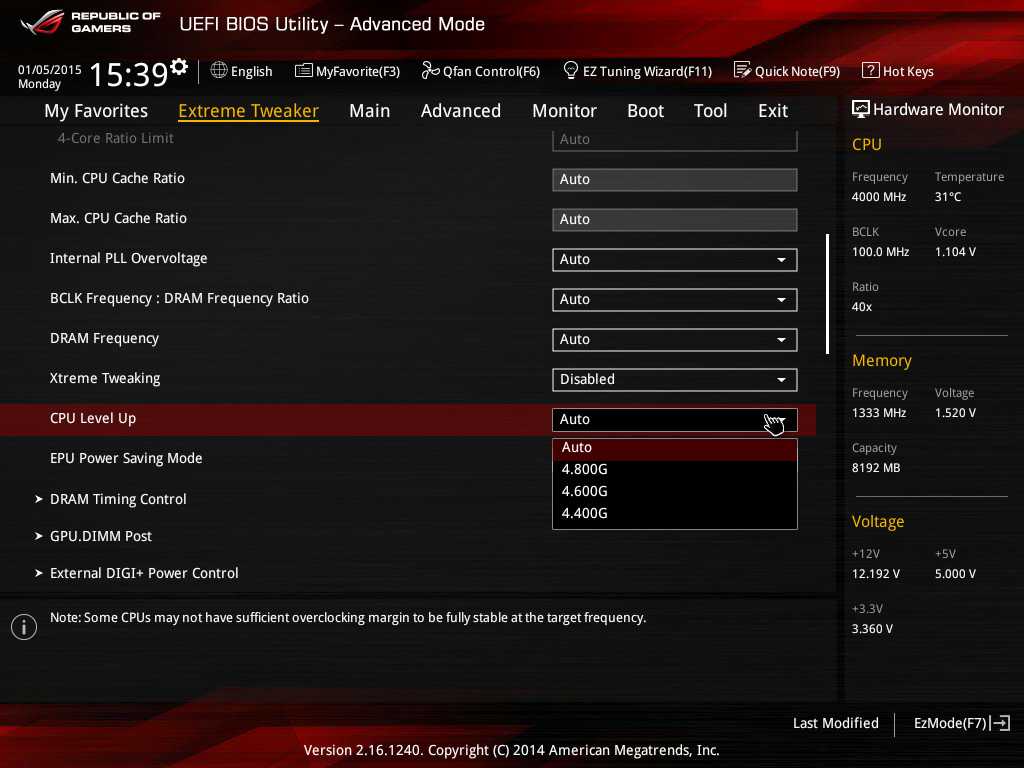Click the Hot Keys question mark icon

click(x=870, y=71)
